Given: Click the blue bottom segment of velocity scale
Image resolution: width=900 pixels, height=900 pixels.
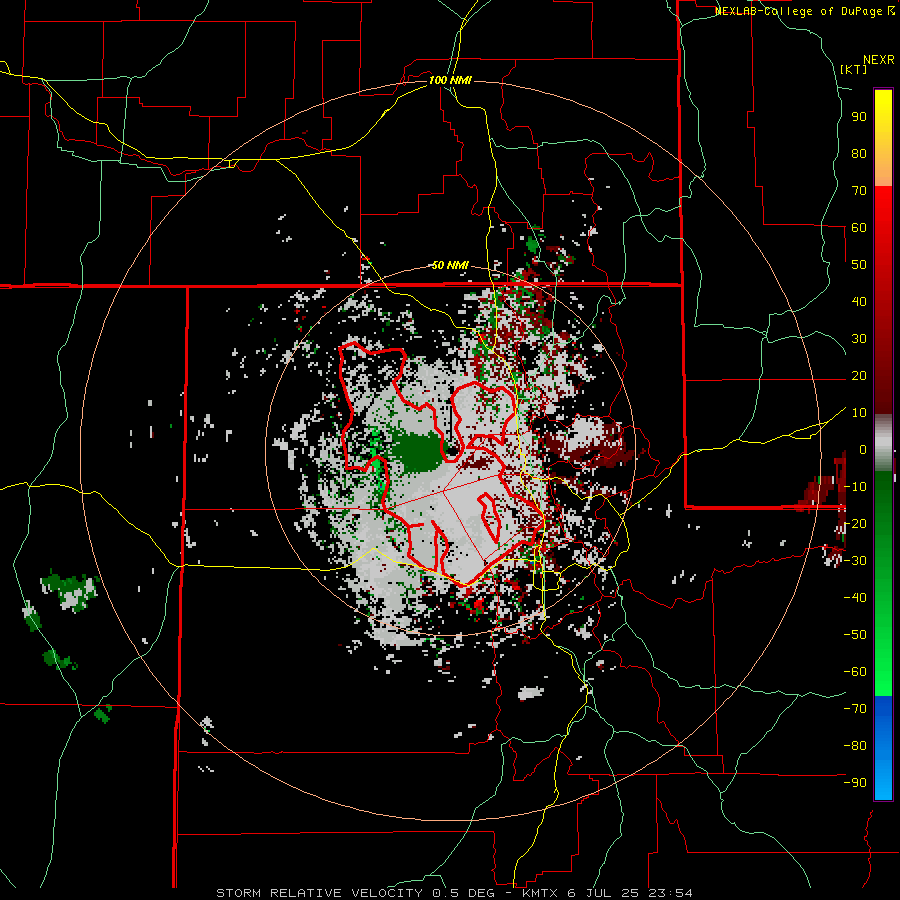Looking at the screenshot, I should coord(883,747).
